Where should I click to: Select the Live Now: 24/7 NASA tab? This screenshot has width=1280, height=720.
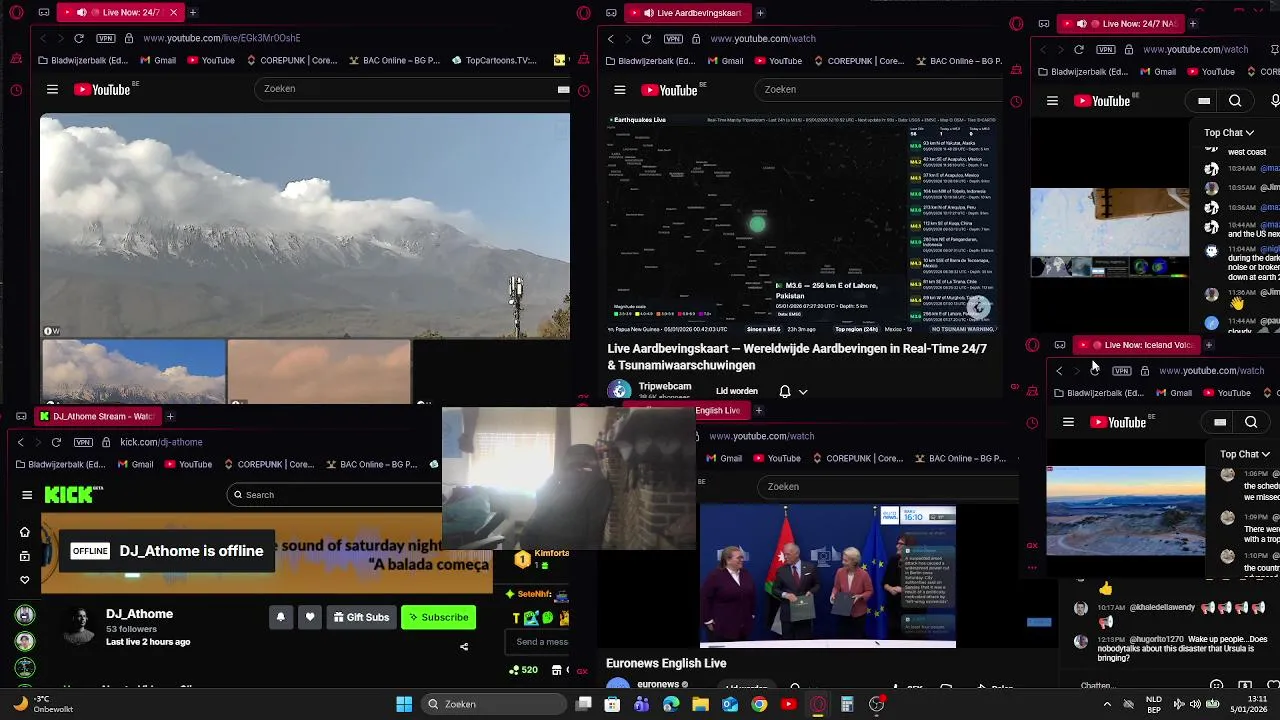click(1121, 23)
